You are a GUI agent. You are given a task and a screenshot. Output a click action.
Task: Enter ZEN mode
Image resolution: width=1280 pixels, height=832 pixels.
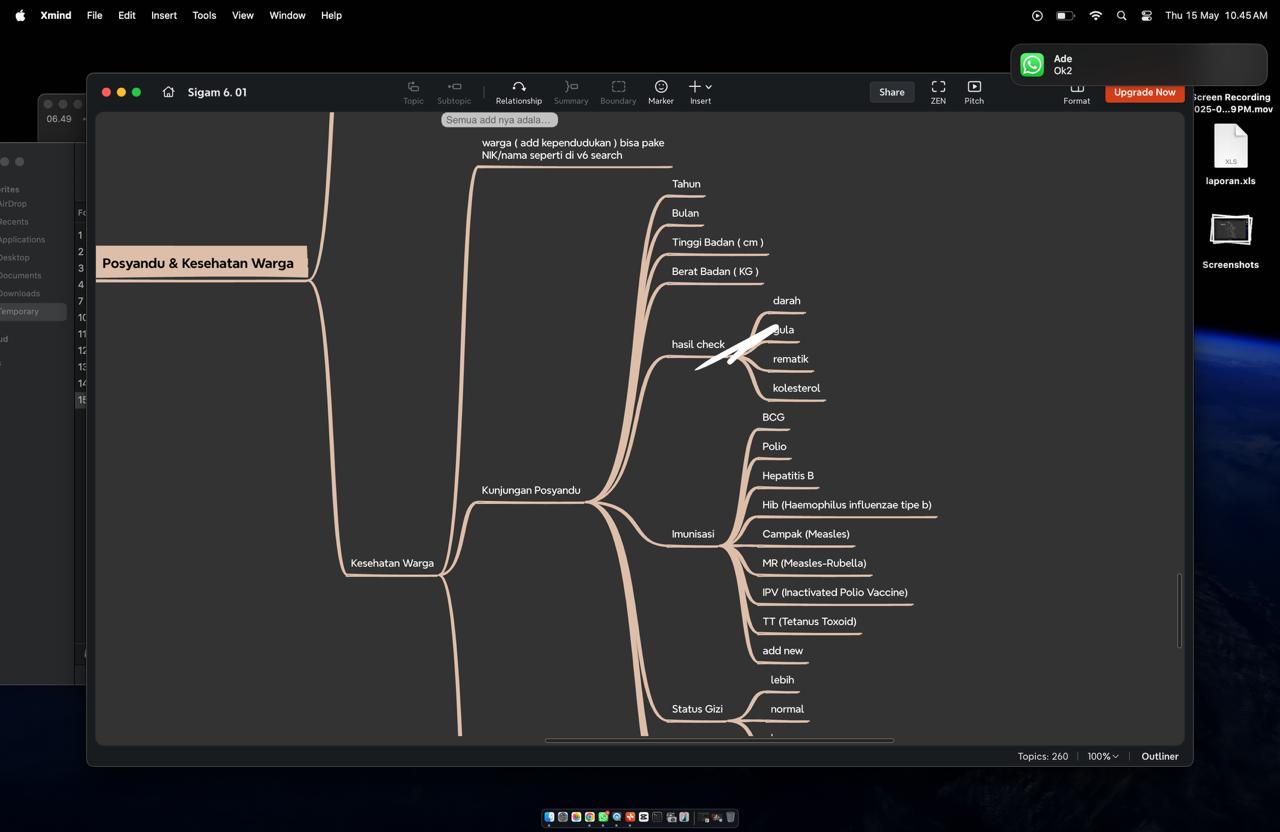coord(938,87)
